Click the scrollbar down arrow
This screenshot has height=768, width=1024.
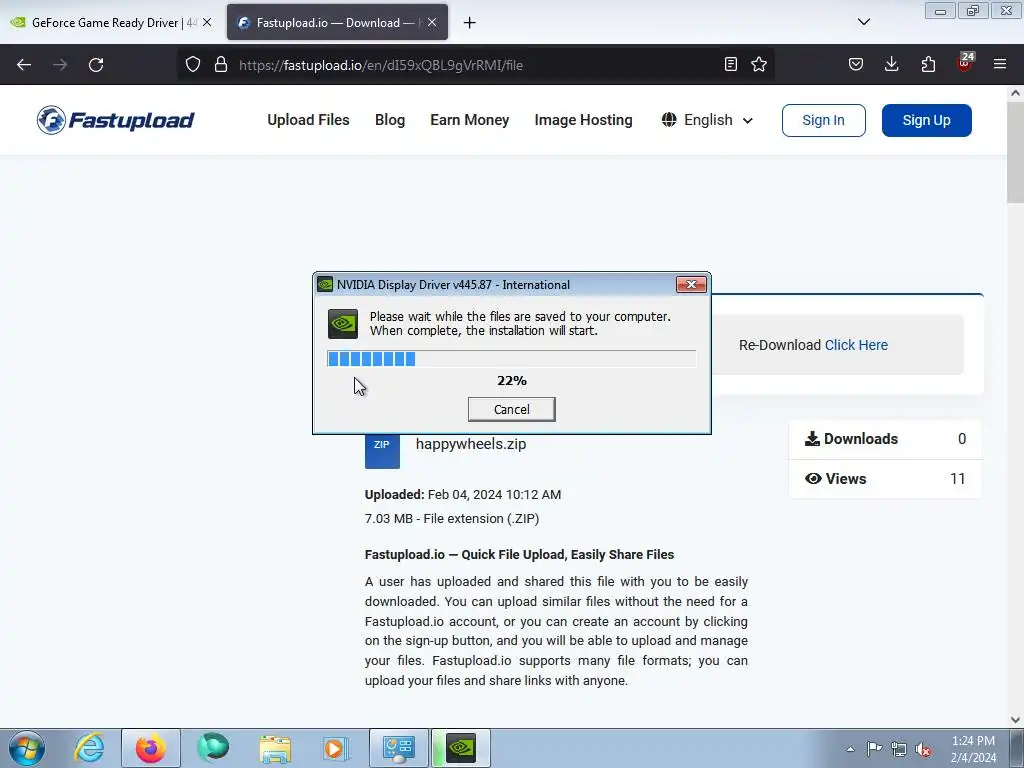[1015, 719]
